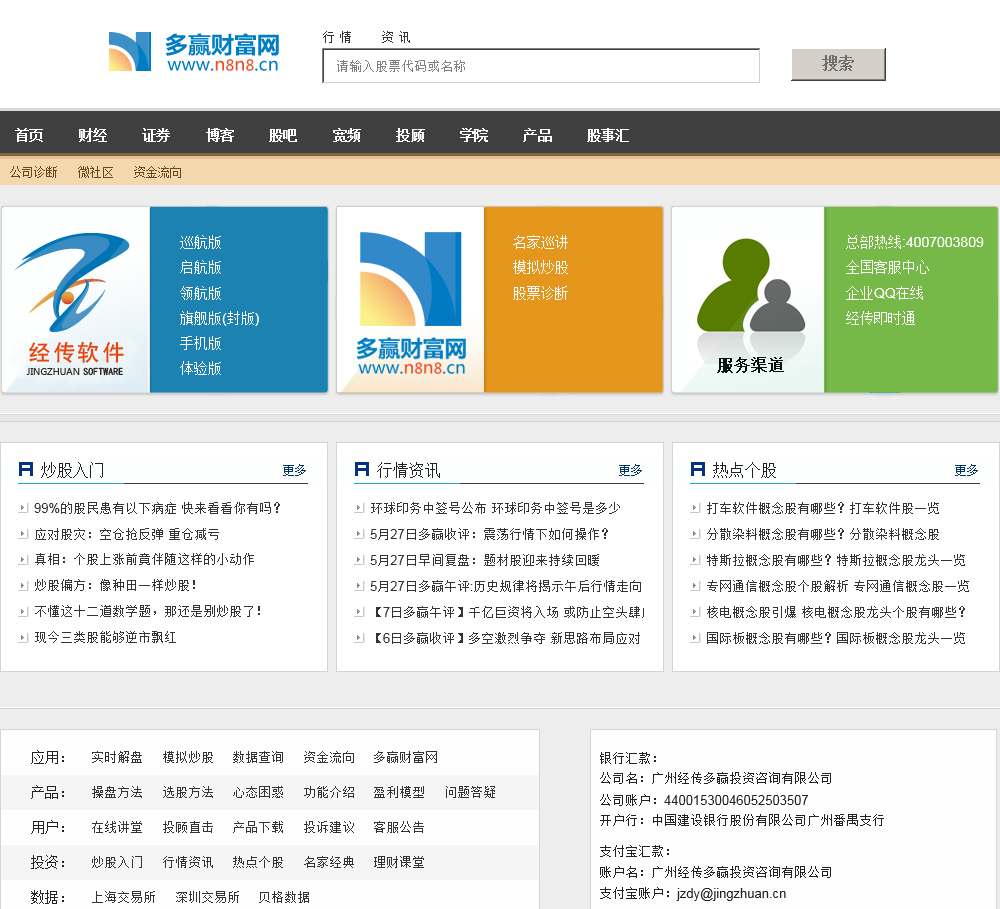Click the 多赢财富网 logo in the orange card
Screen dimensions: 1000x909
coord(410,299)
